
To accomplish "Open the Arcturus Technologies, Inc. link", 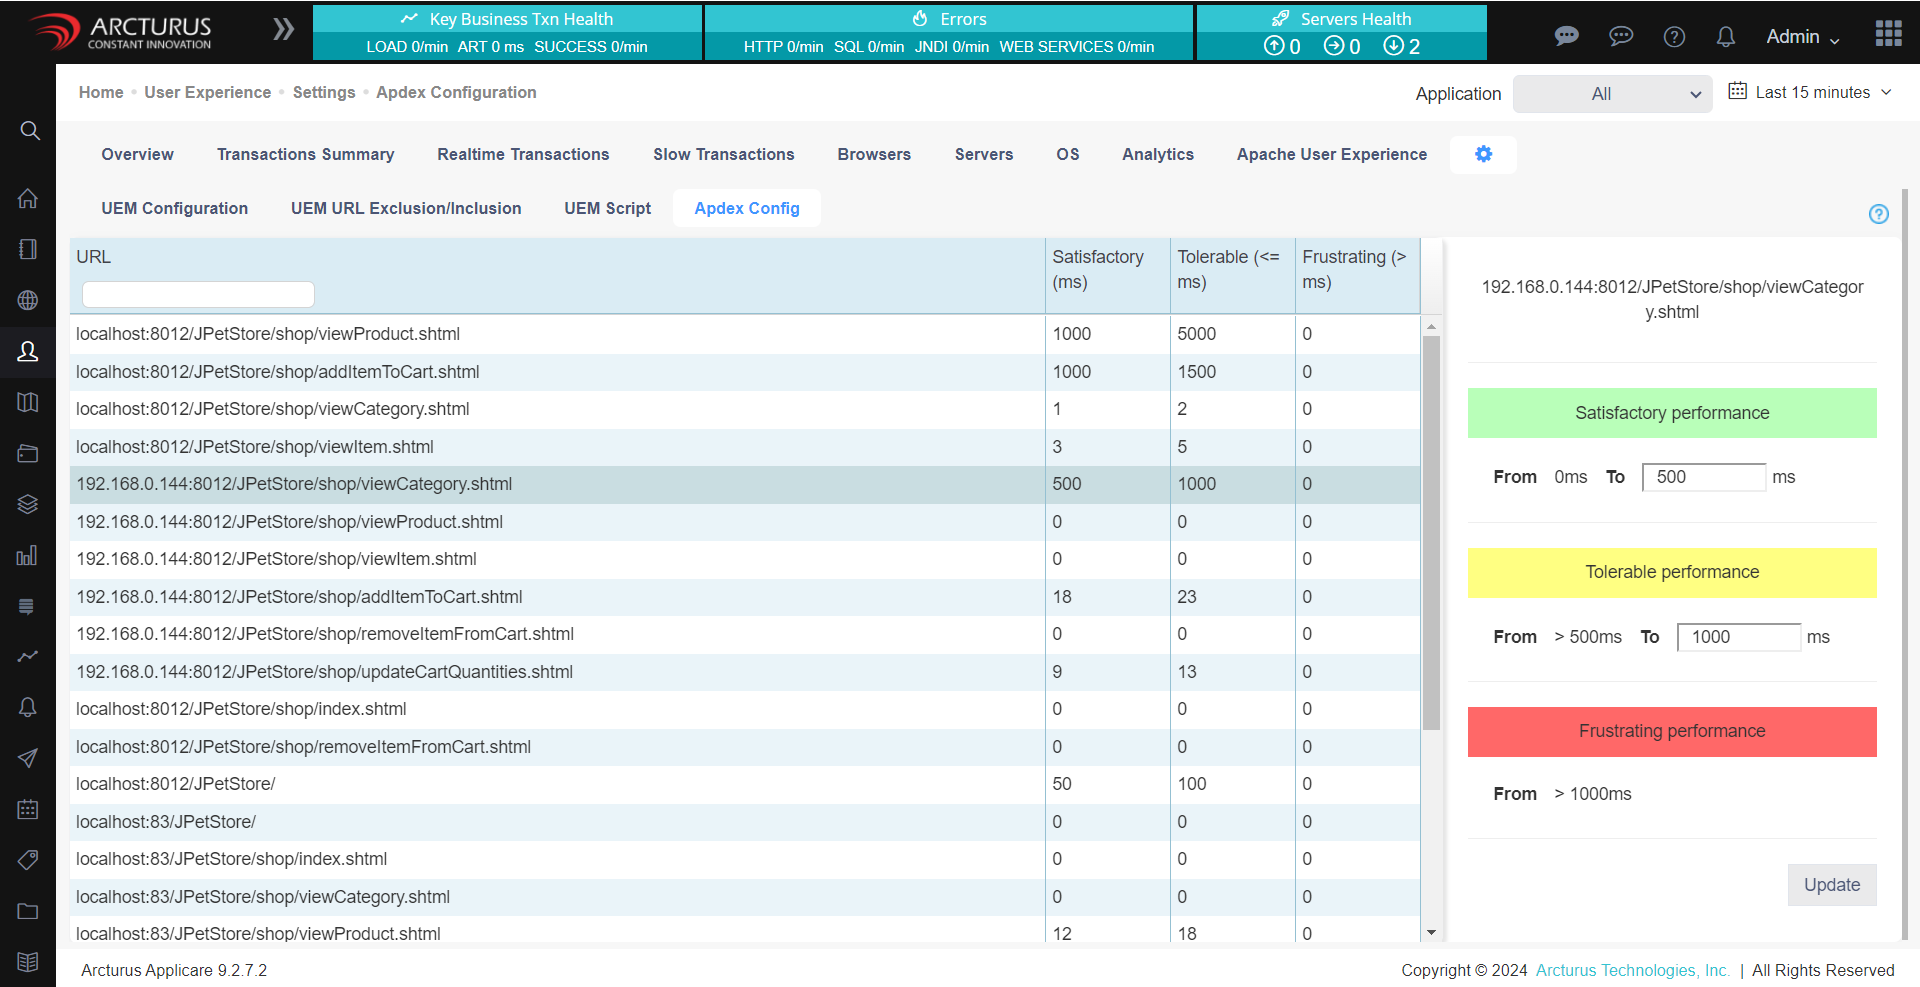I will 1633,970.
